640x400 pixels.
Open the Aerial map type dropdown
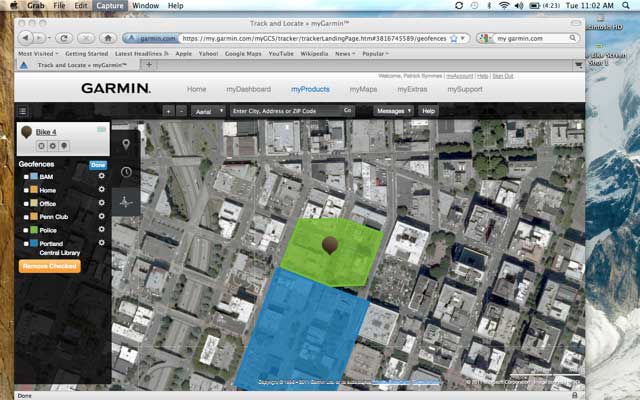point(208,111)
